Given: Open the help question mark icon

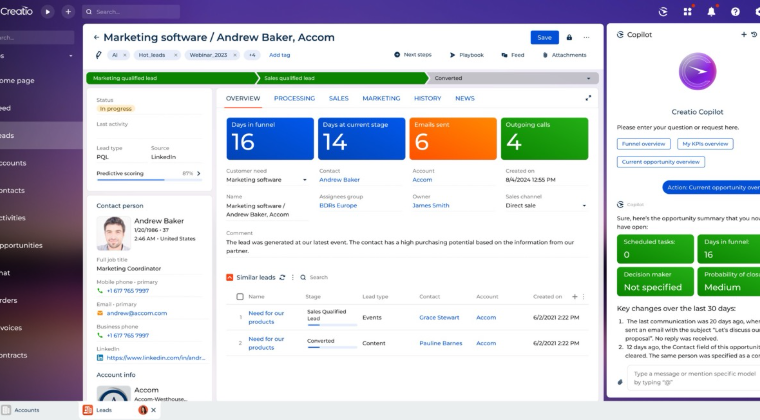Looking at the screenshot, I should (735, 12).
